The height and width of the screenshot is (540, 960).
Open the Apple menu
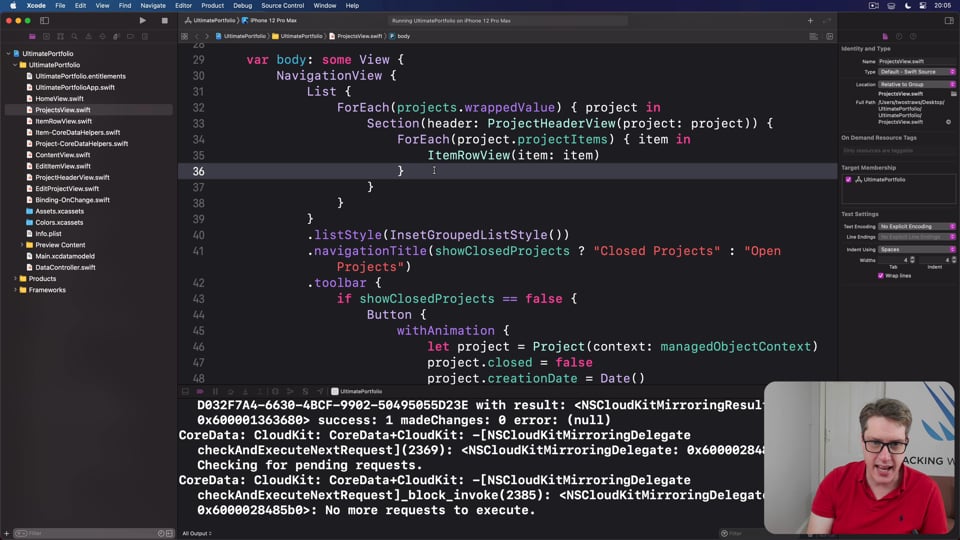[13, 6]
